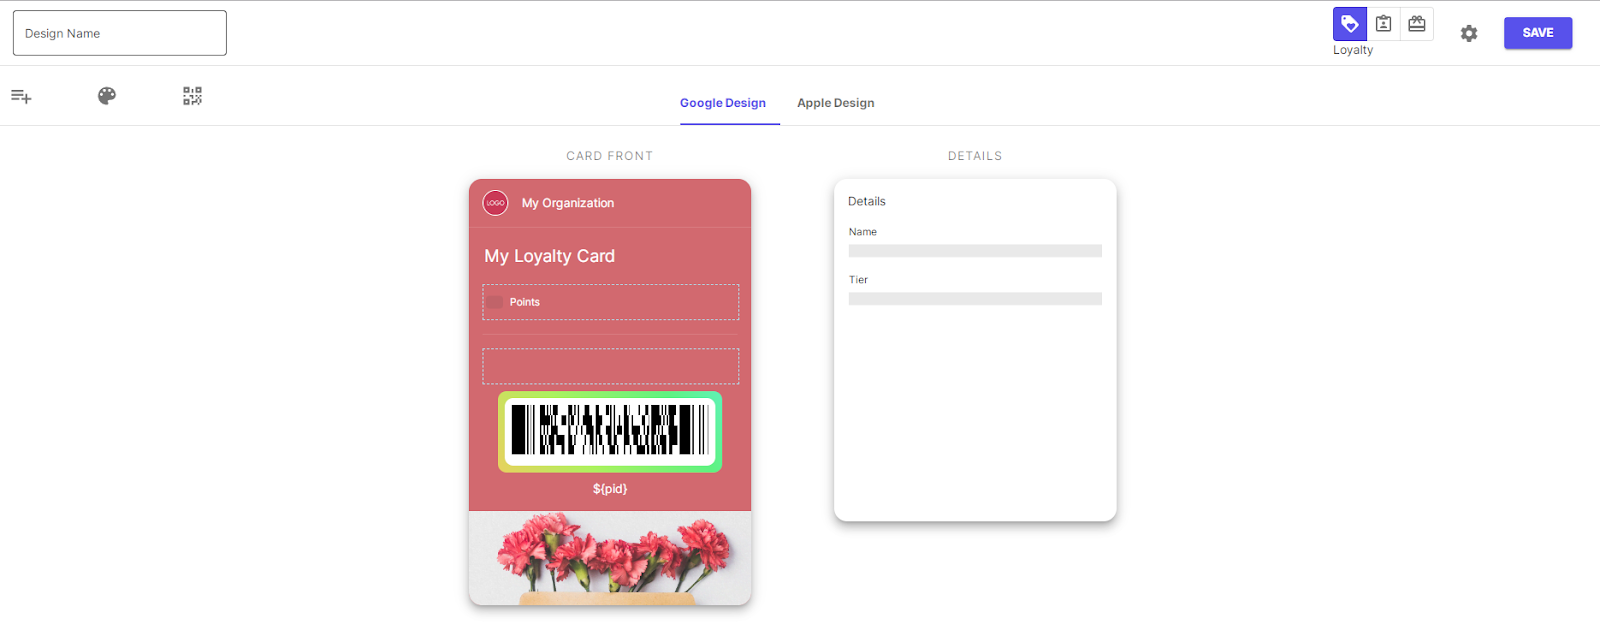Click the My Organization text

(568, 203)
